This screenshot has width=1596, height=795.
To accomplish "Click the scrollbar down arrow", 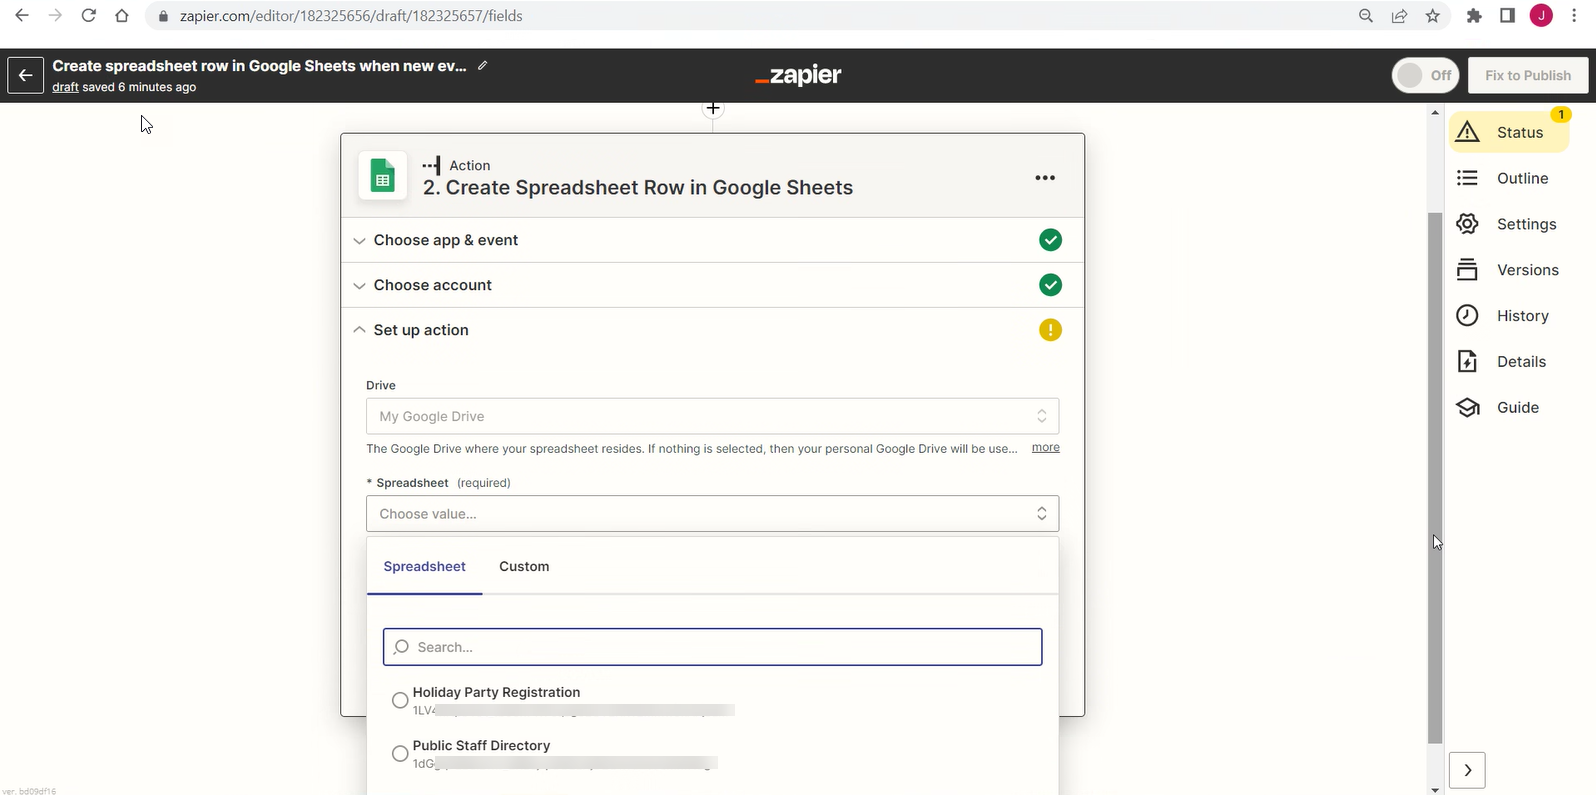I will click(x=1435, y=789).
